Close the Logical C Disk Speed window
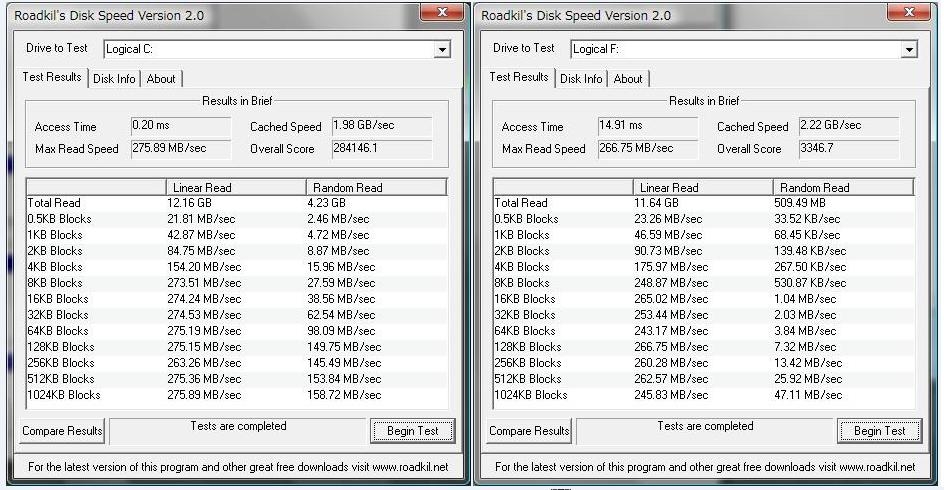The width and height of the screenshot is (944, 490). [x=441, y=12]
